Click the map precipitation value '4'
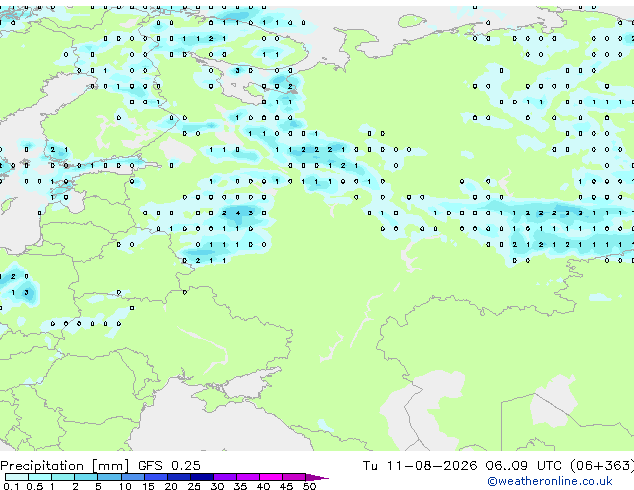This screenshot has width=634, height=490. click(238, 213)
